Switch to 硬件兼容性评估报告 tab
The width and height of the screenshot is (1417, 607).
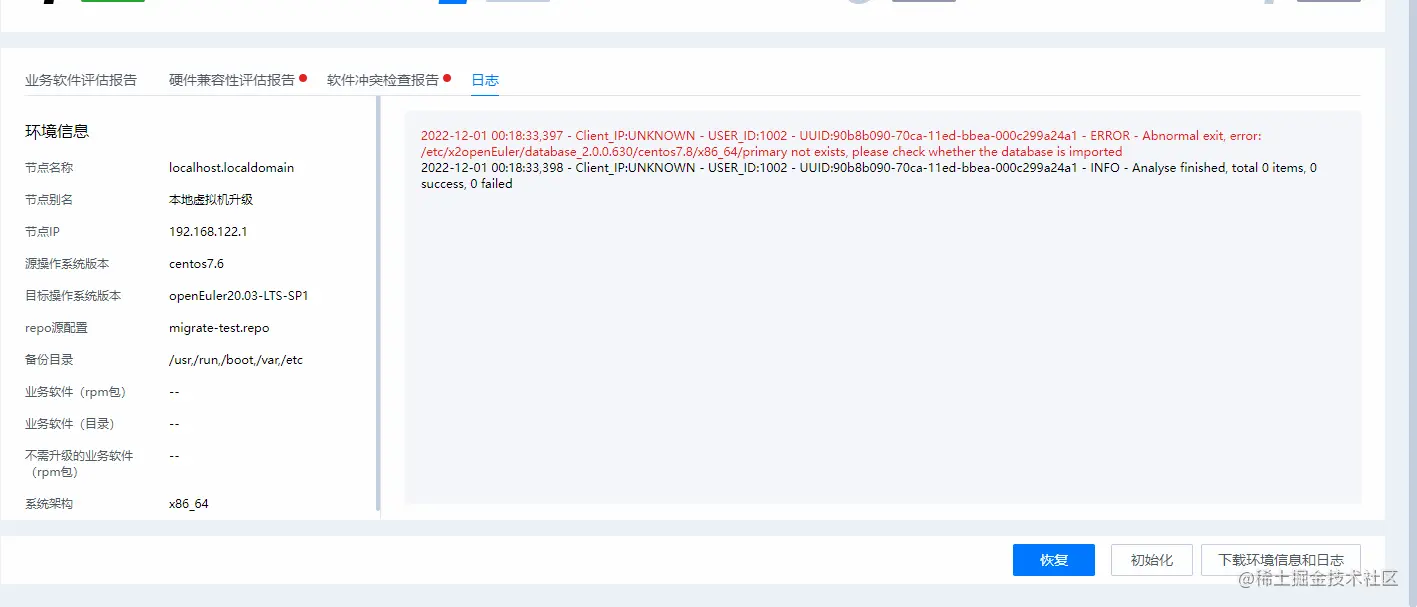tap(232, 80)
